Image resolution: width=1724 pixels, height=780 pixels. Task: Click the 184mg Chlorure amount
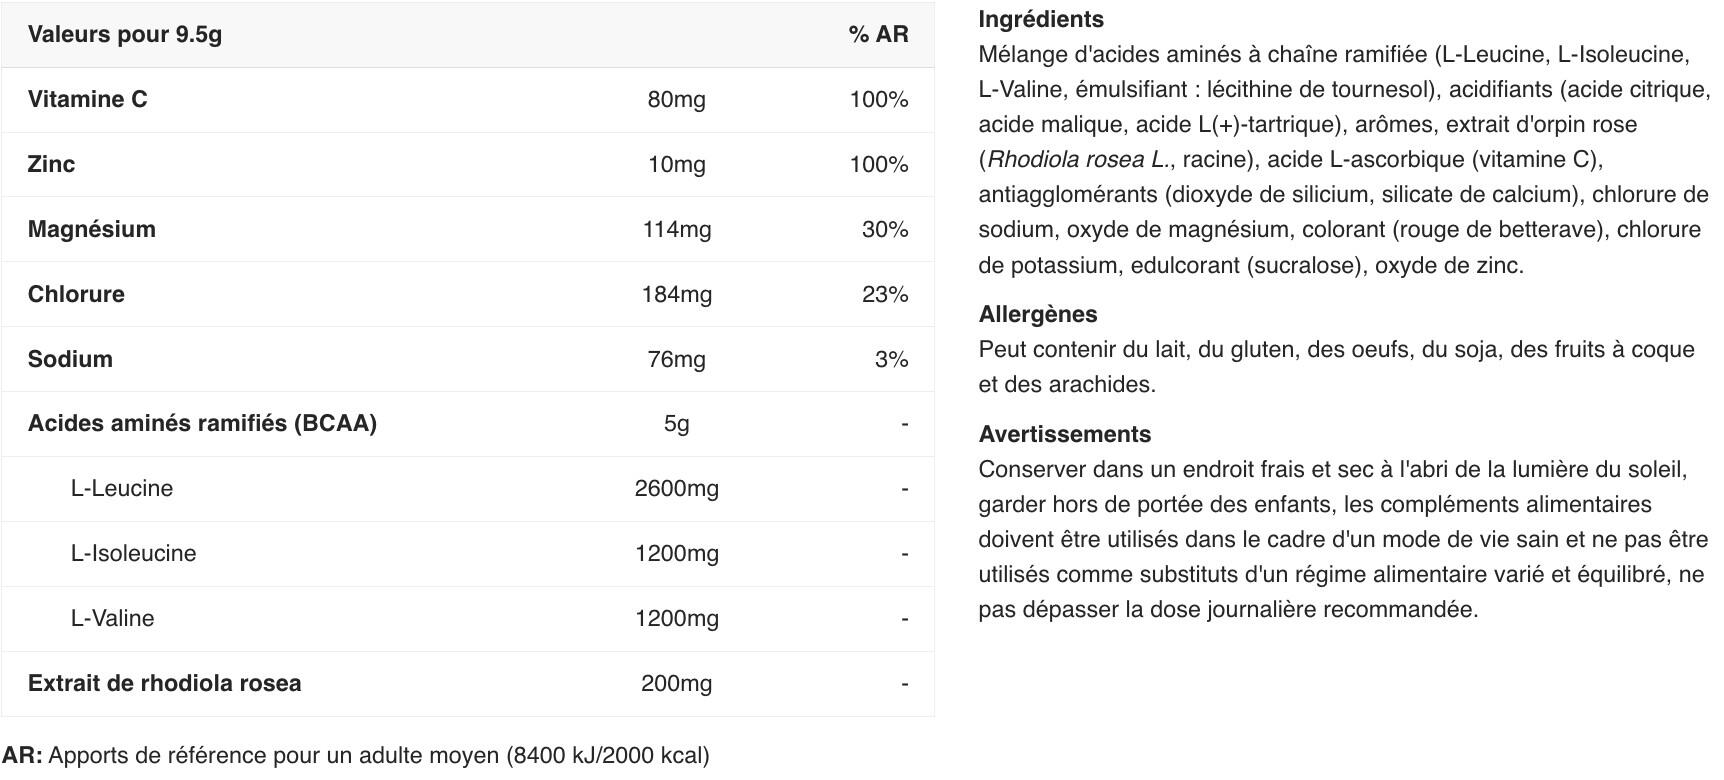click(676, 294)
